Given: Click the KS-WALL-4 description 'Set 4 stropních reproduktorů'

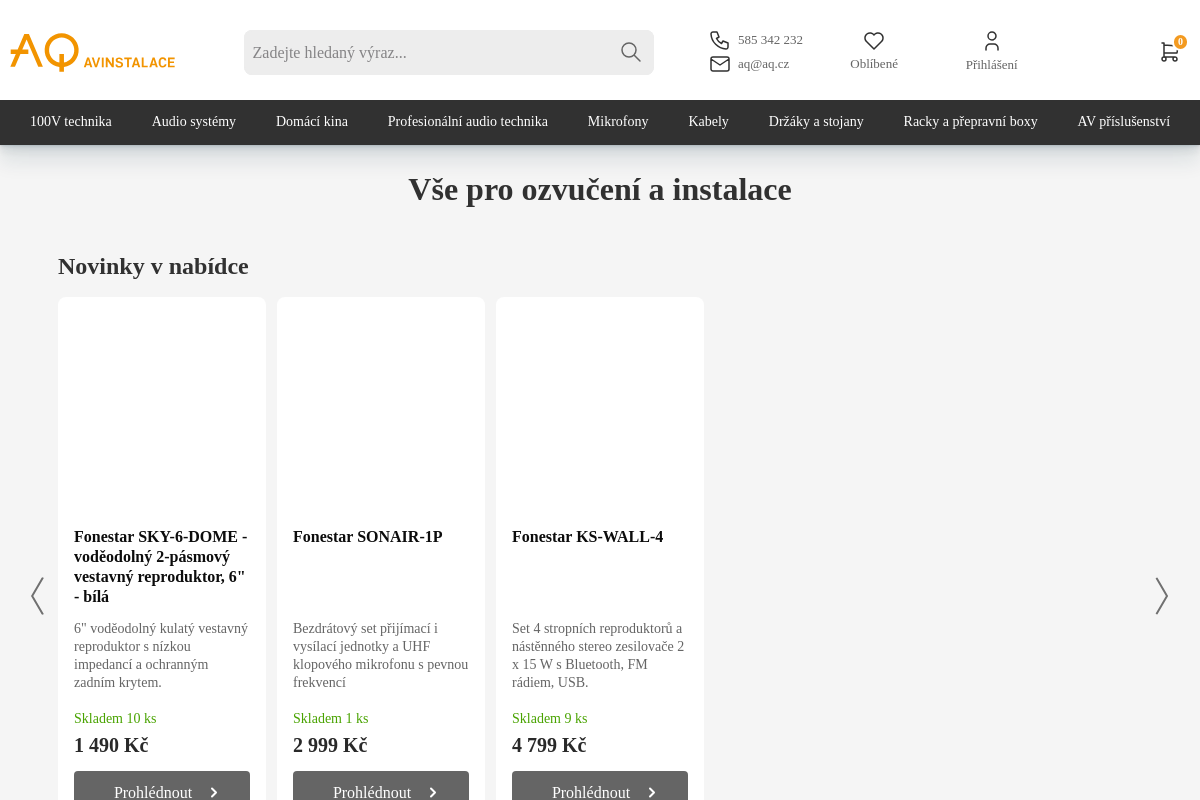Looking at the screenshot, I should tap(600, 656).
